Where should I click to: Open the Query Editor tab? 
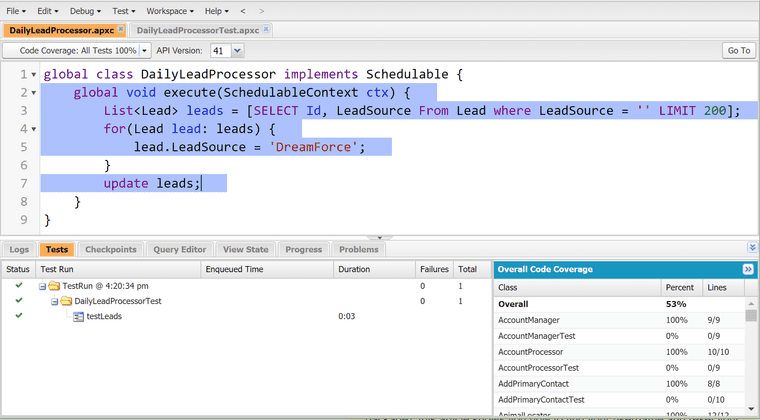tap(180, 249)
